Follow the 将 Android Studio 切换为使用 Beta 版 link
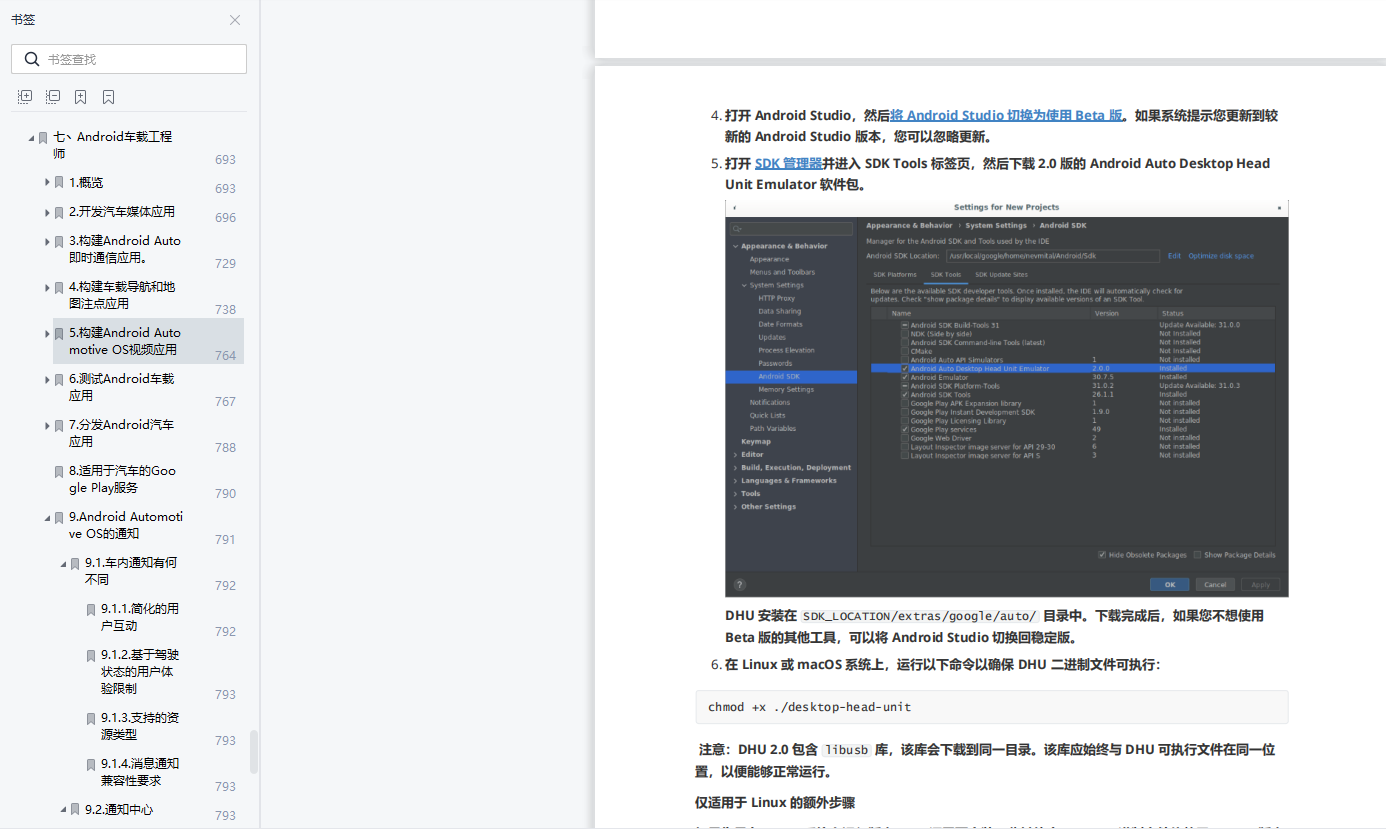Image resolution: width=1386 pixels, height=829 pixels. tap(1006, 115)
